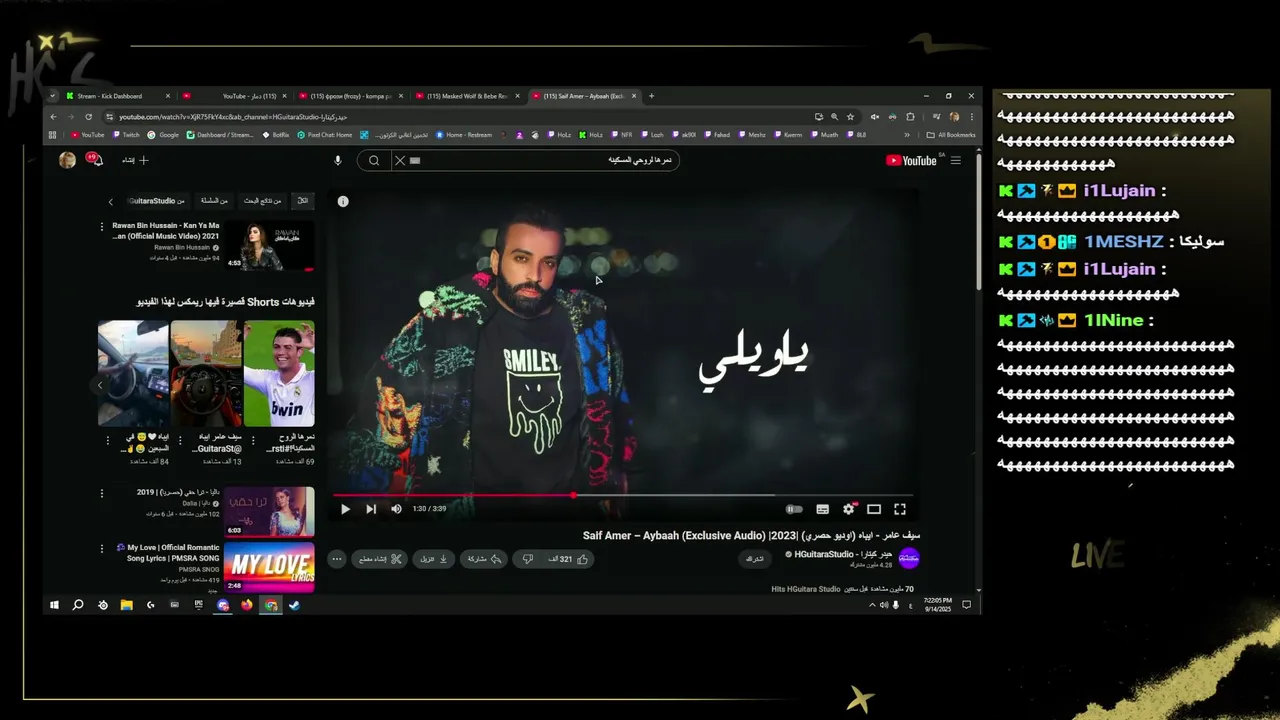The image size is (1280, 720).
Task: Skip to next video in player
Action: point(371,509)
